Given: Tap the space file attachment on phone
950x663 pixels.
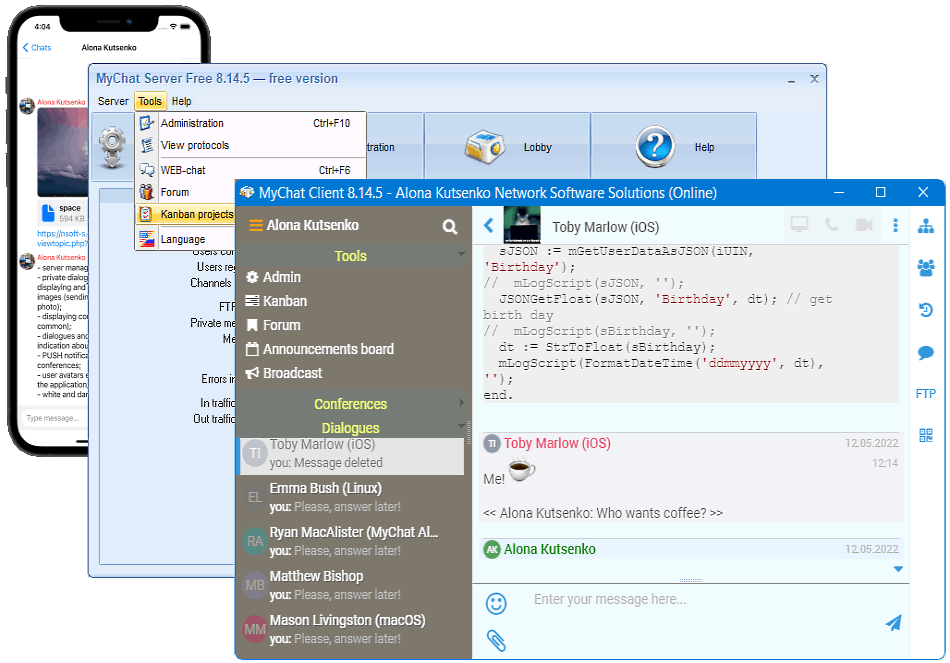Looking at the screenshot, I should tap(64, 213).
